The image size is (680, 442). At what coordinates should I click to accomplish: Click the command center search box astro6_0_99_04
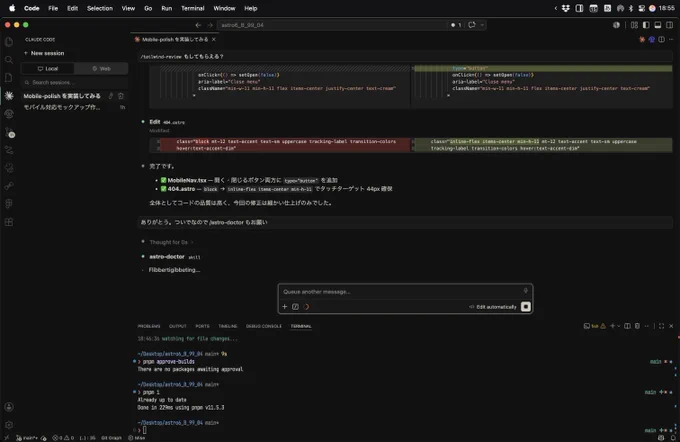[x=332, y=25]
